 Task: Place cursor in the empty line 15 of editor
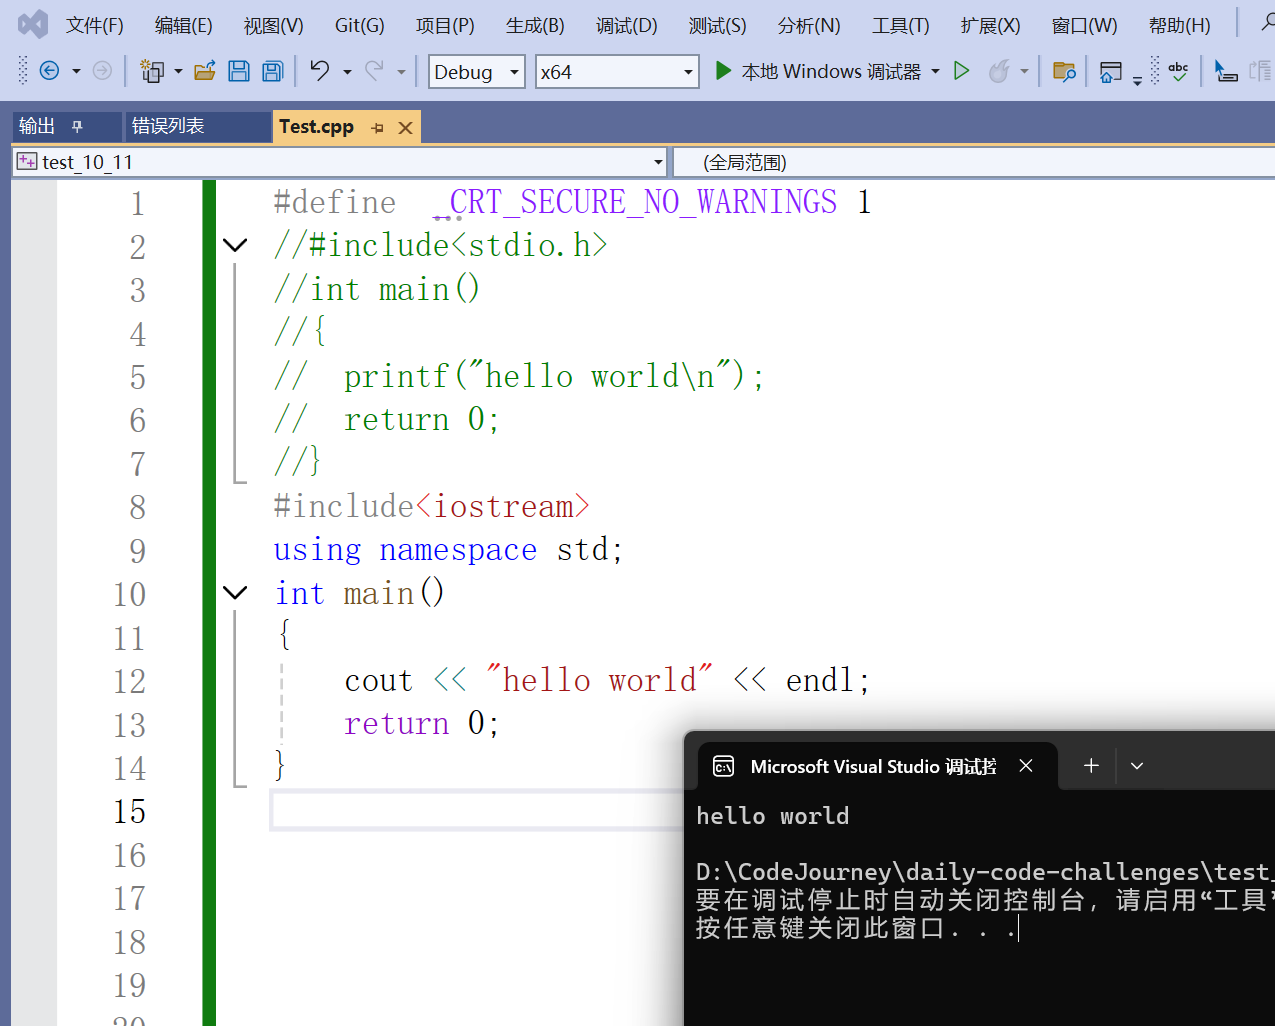point(476,810)
